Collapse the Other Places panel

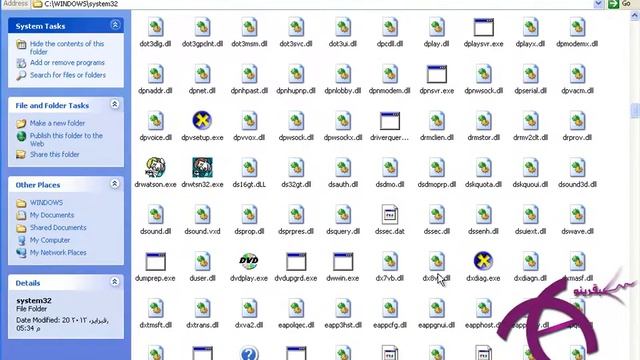coord(115,184)
